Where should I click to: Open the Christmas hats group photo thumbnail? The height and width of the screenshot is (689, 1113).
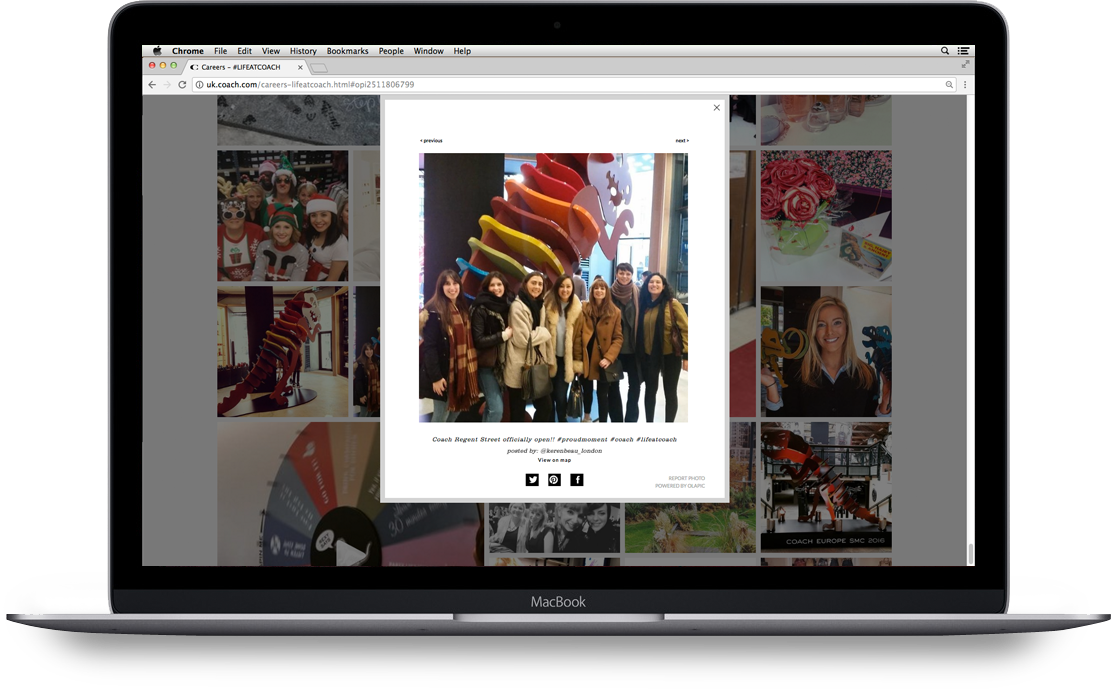(x=283, y=216)
